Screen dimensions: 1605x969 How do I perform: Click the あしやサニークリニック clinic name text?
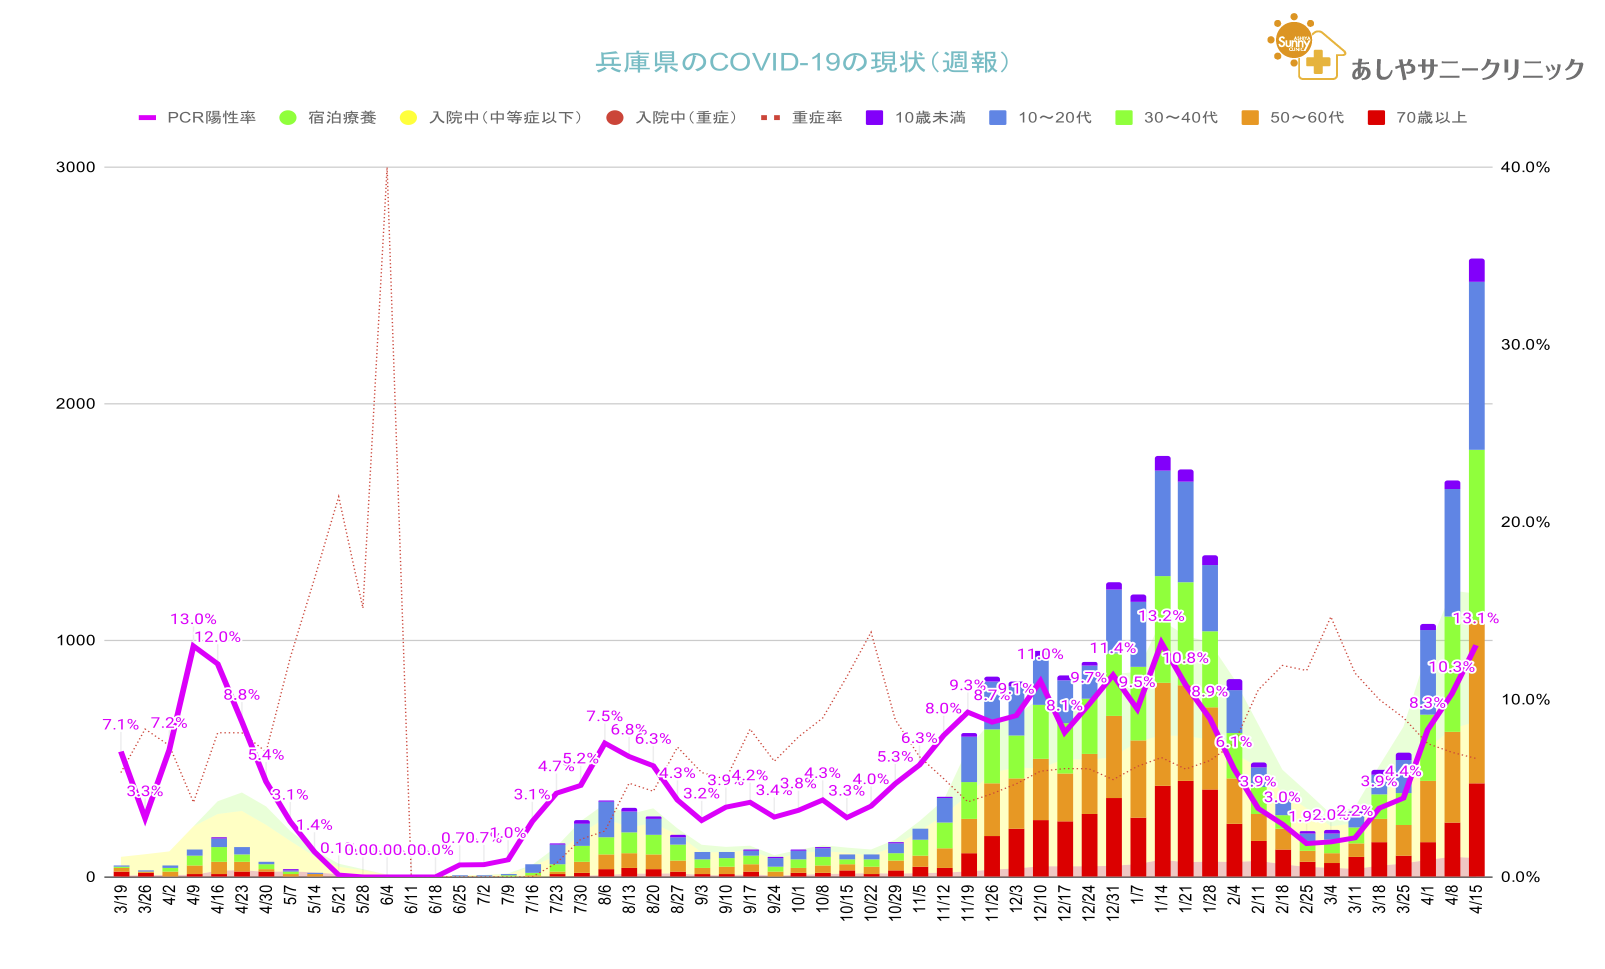tap(1467, 69)
